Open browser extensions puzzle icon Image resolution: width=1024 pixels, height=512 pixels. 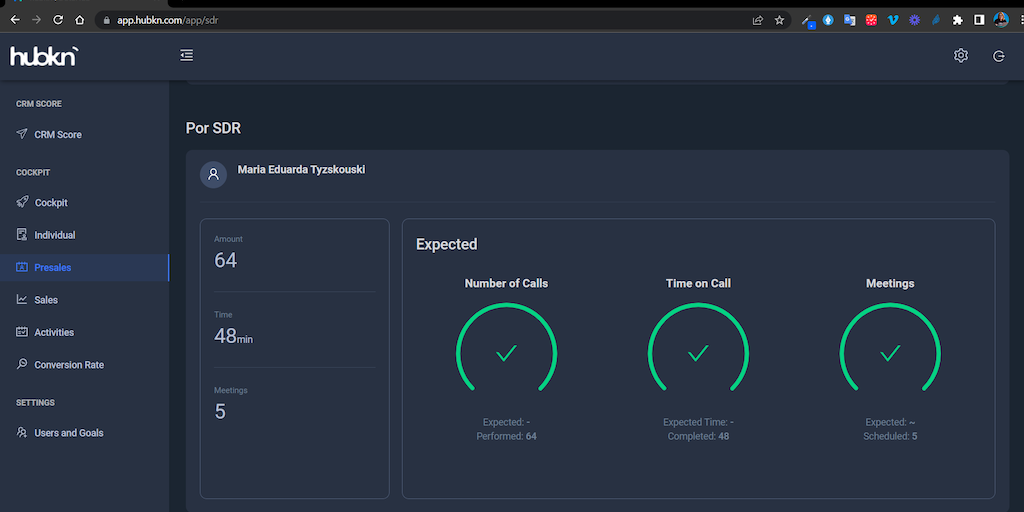(x=957, y=20)
